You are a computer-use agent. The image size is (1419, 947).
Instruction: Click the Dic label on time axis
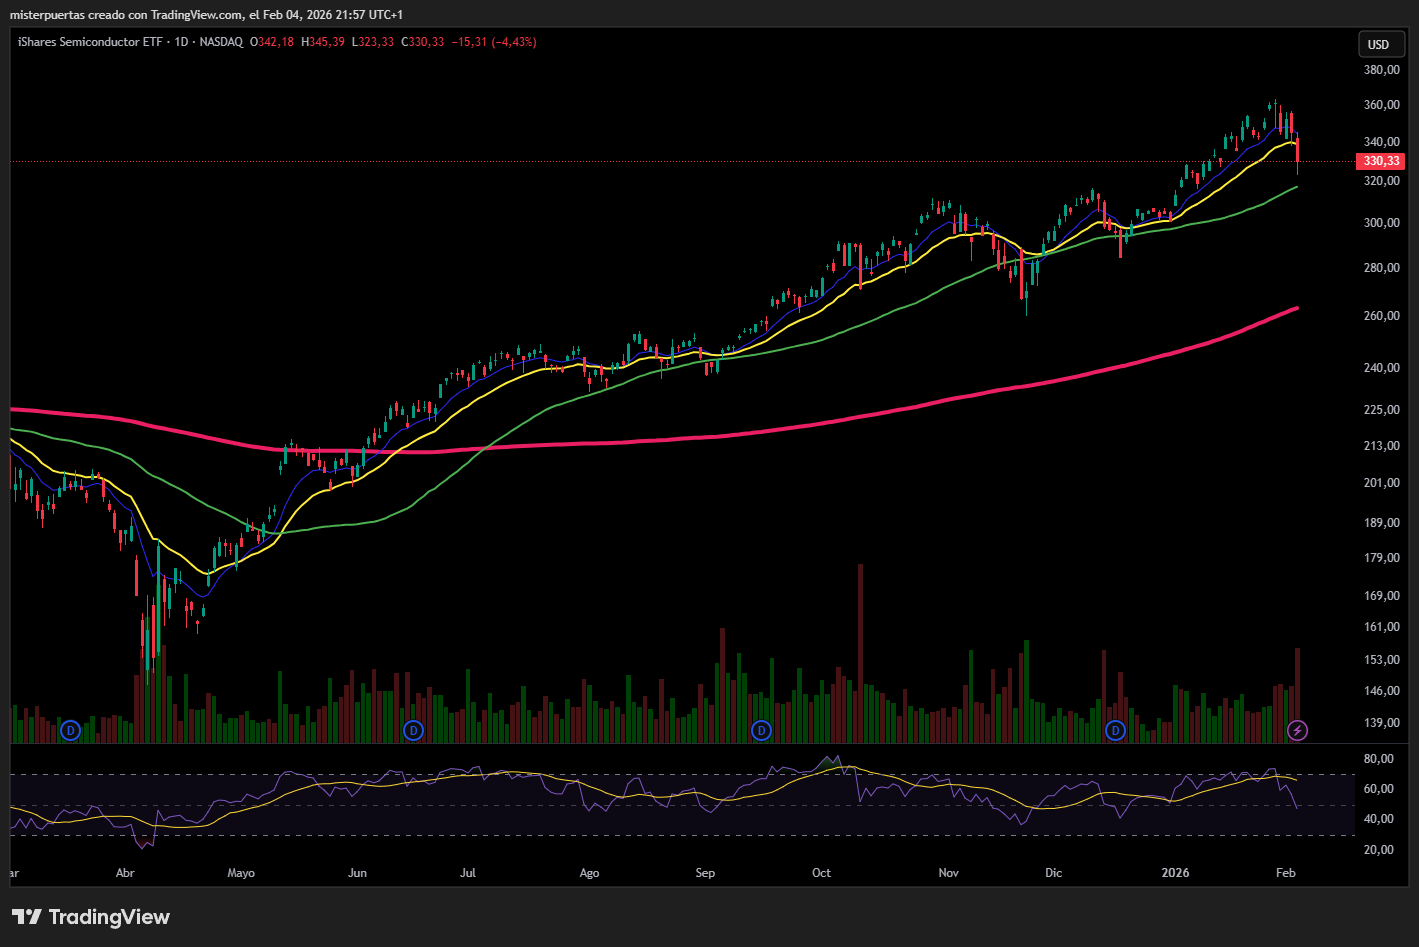pyautogui.click(x=1053, y=873)
